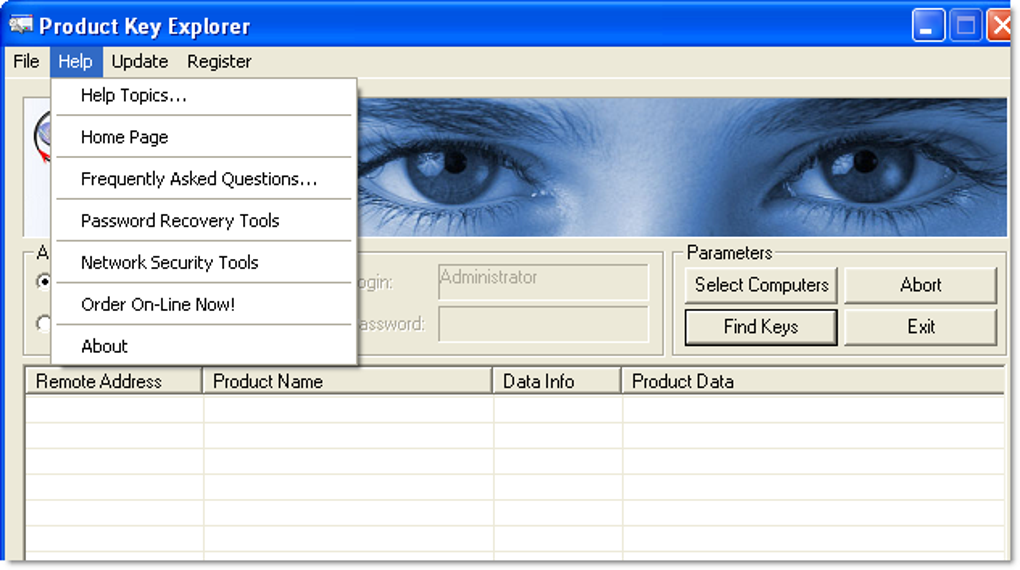Open the Update menu

[x=140, y=62]
